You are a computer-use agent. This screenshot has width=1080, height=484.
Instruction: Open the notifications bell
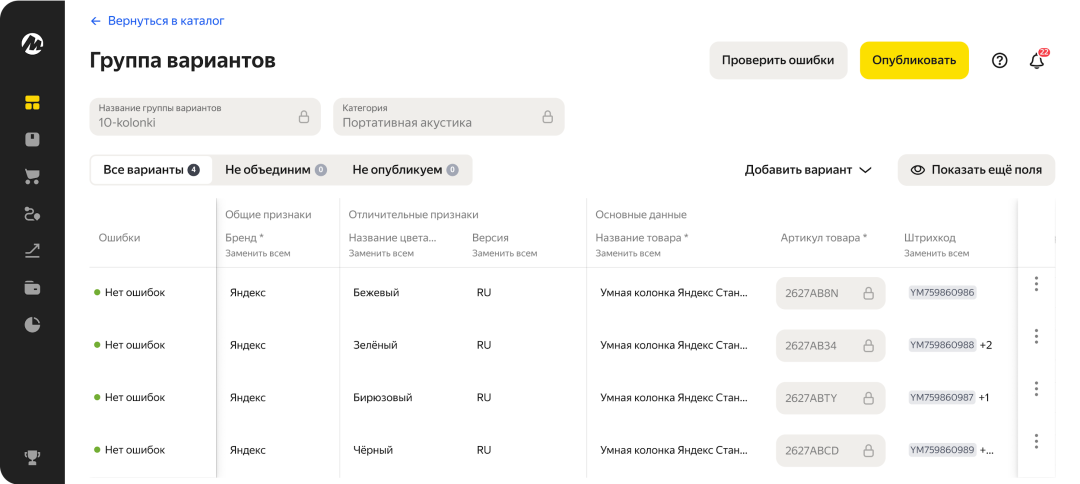[1037, 60]
